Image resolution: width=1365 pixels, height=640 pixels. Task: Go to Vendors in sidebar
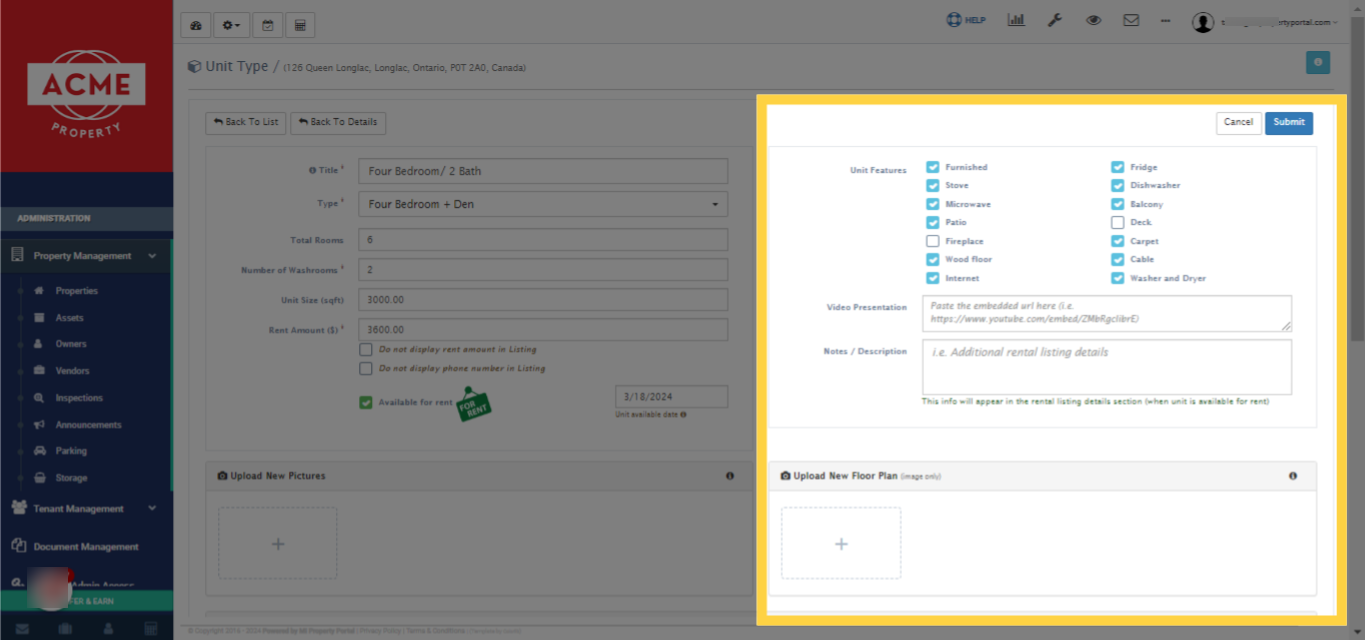tap(74, 371)
